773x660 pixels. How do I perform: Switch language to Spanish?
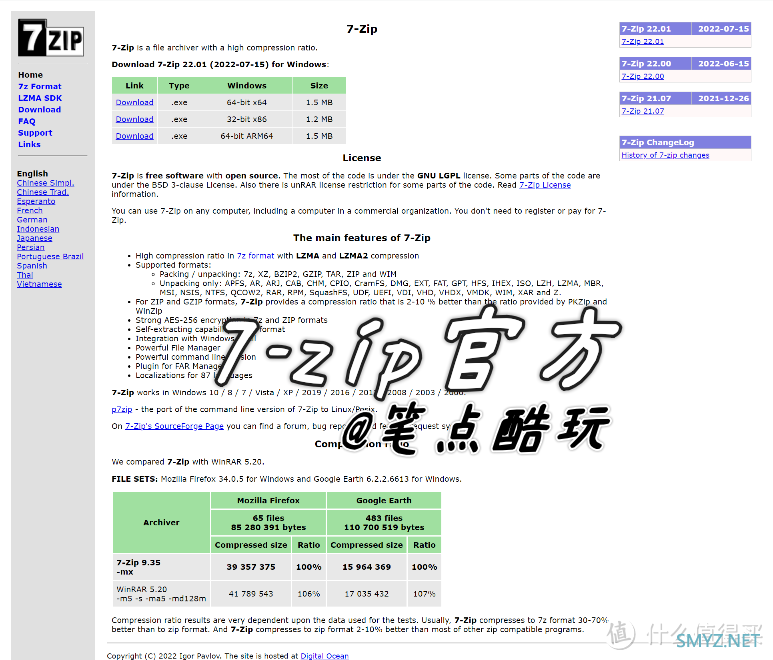(32, 266)
